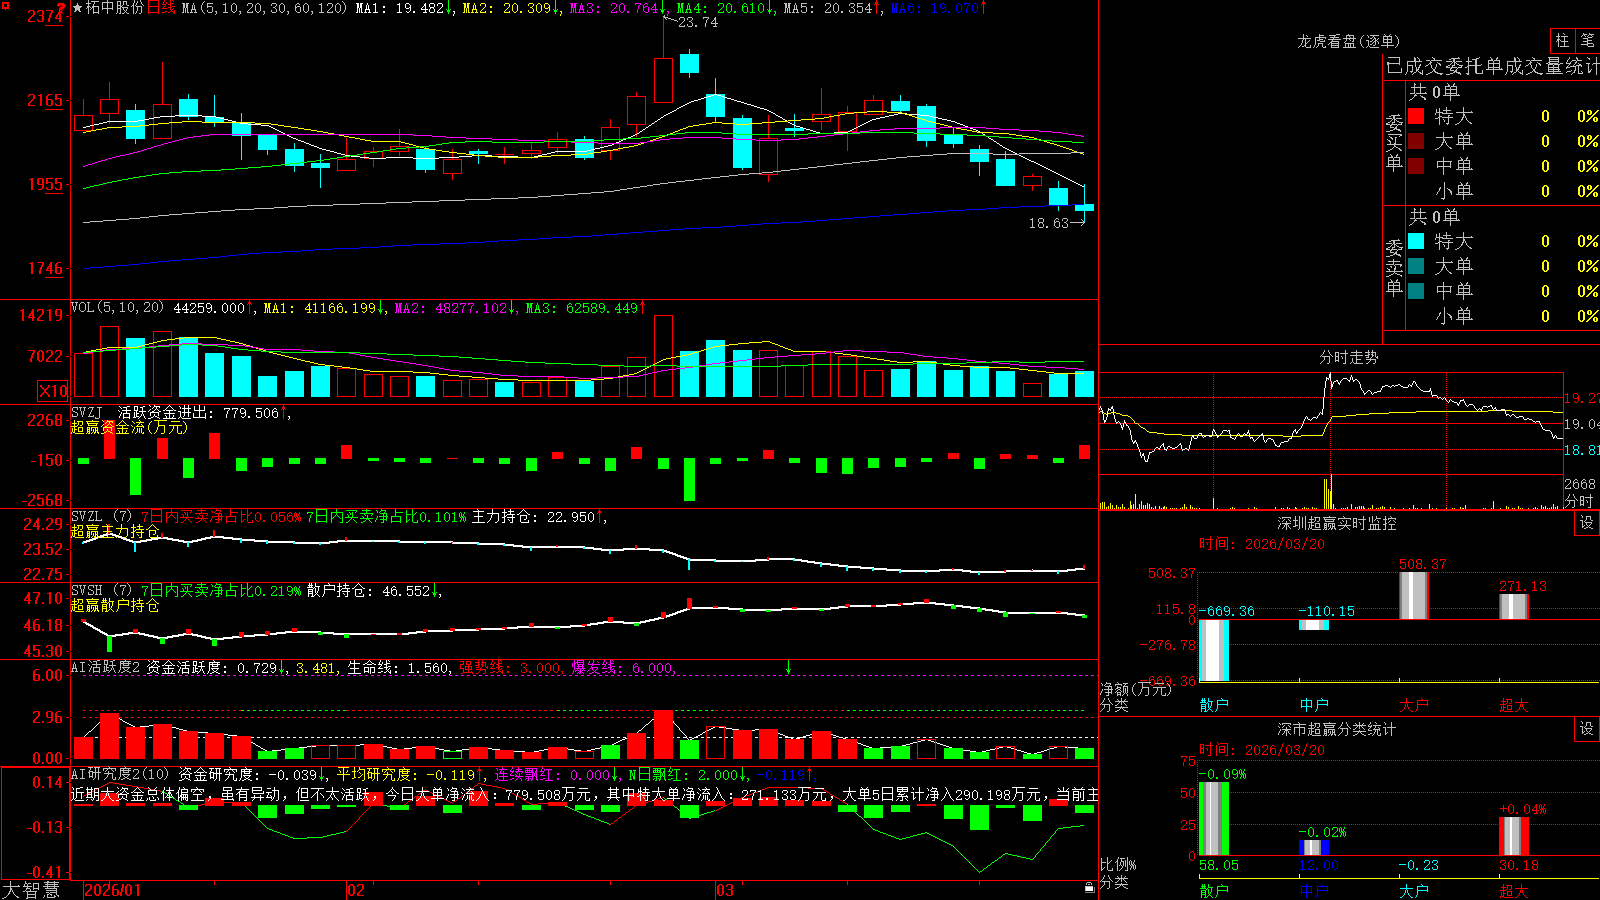Viewport: 1600px width, 900px height.
Task: Click the dark red 大单 buy-order swatch
Action: coord(1416,141)
